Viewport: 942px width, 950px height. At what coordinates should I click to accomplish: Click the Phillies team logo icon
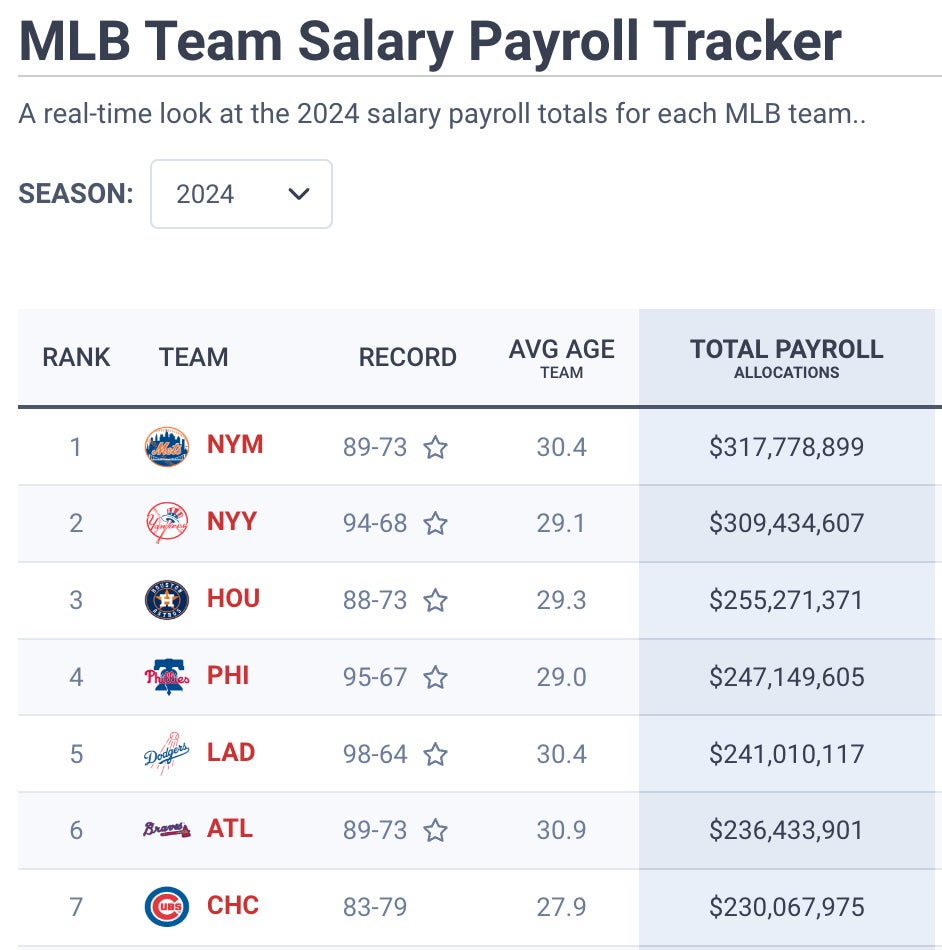tap(166, 677)
